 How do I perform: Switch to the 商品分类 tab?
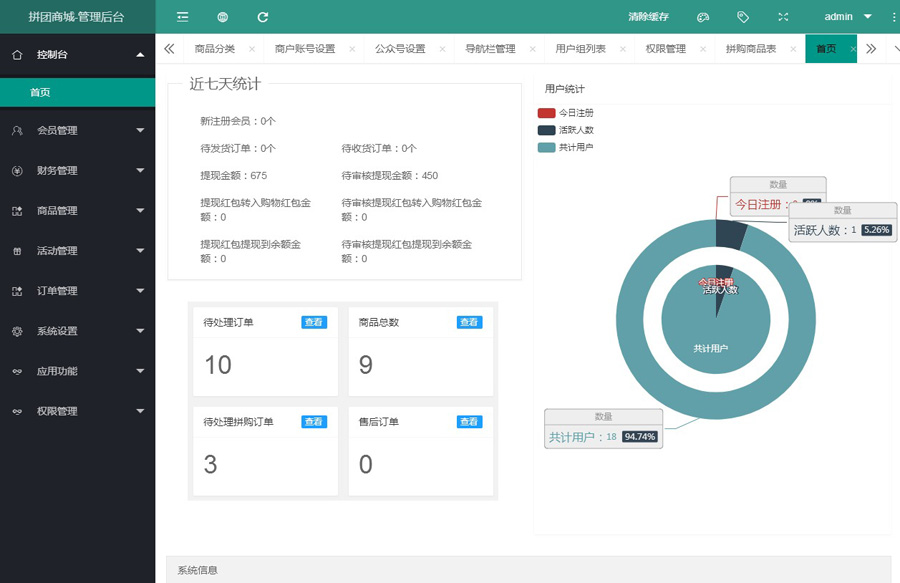pos(215,48)
